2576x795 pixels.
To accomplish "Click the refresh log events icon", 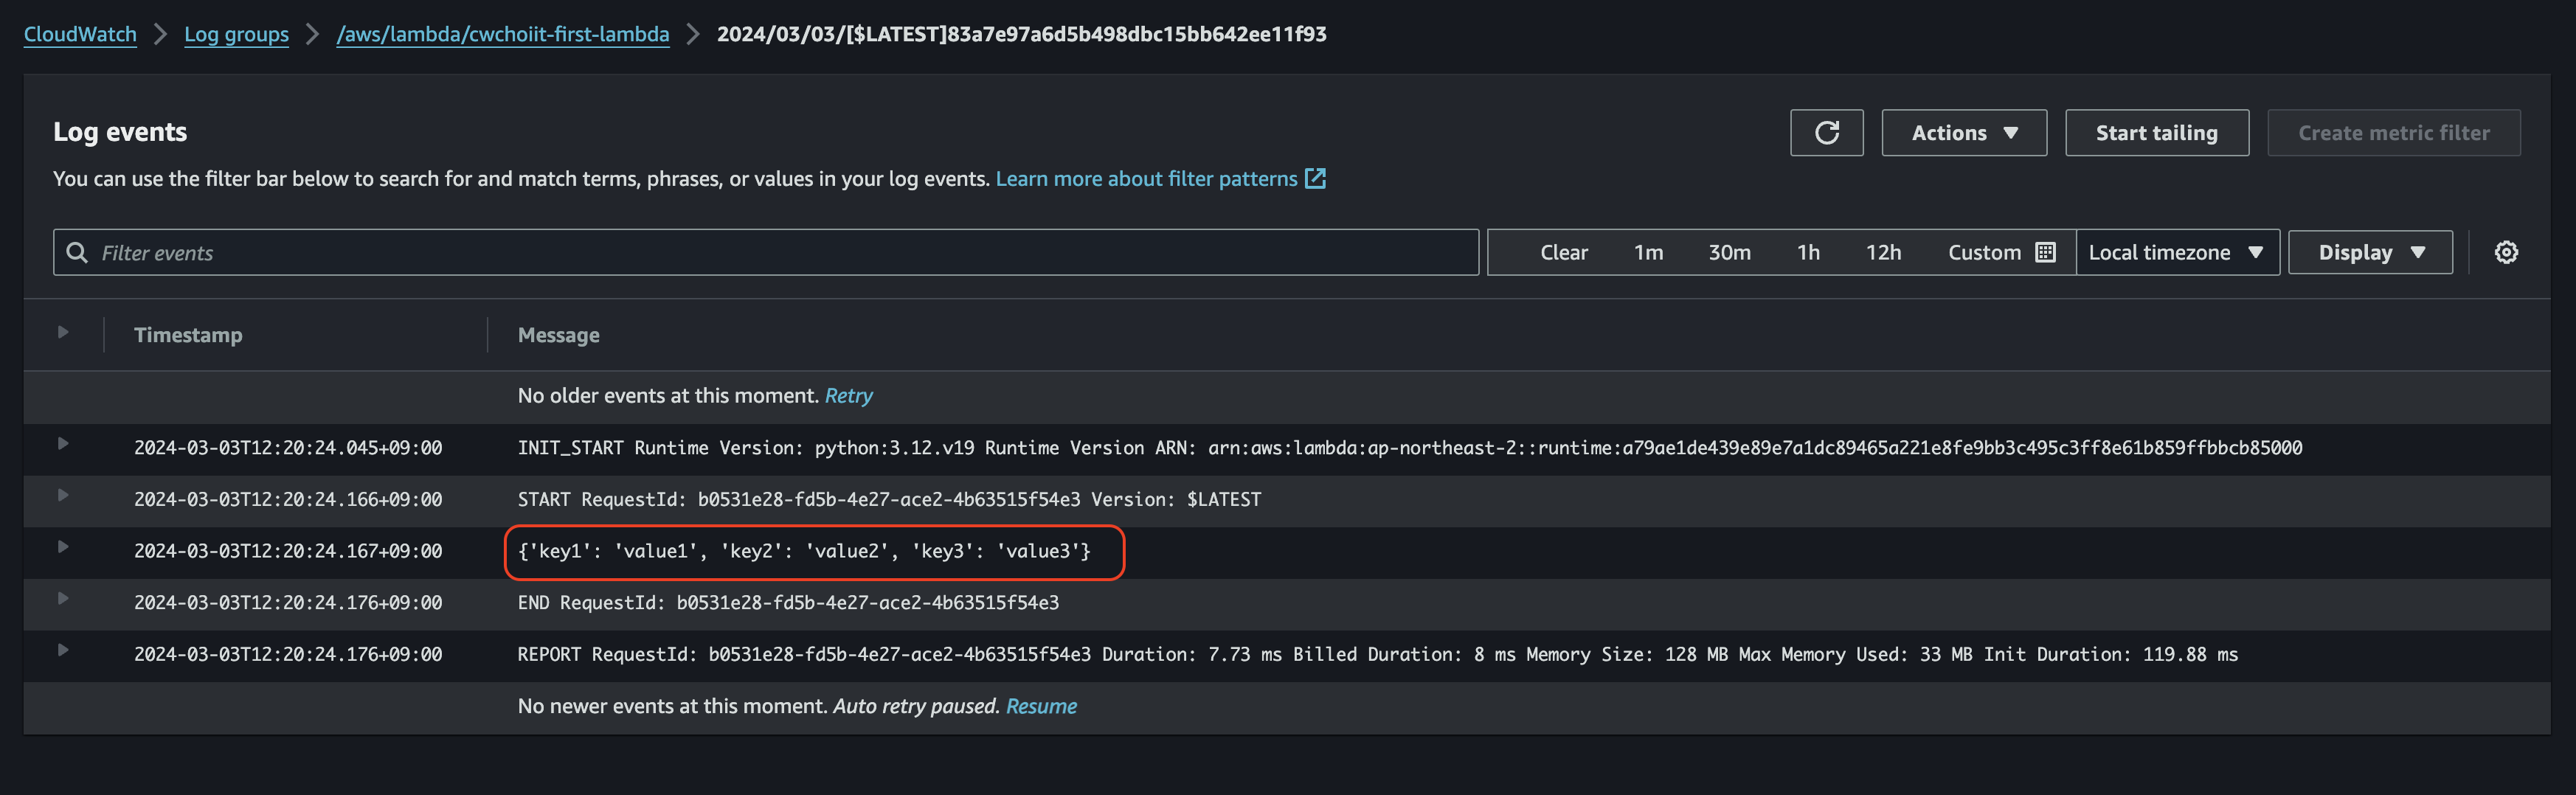I will 1826,133.
